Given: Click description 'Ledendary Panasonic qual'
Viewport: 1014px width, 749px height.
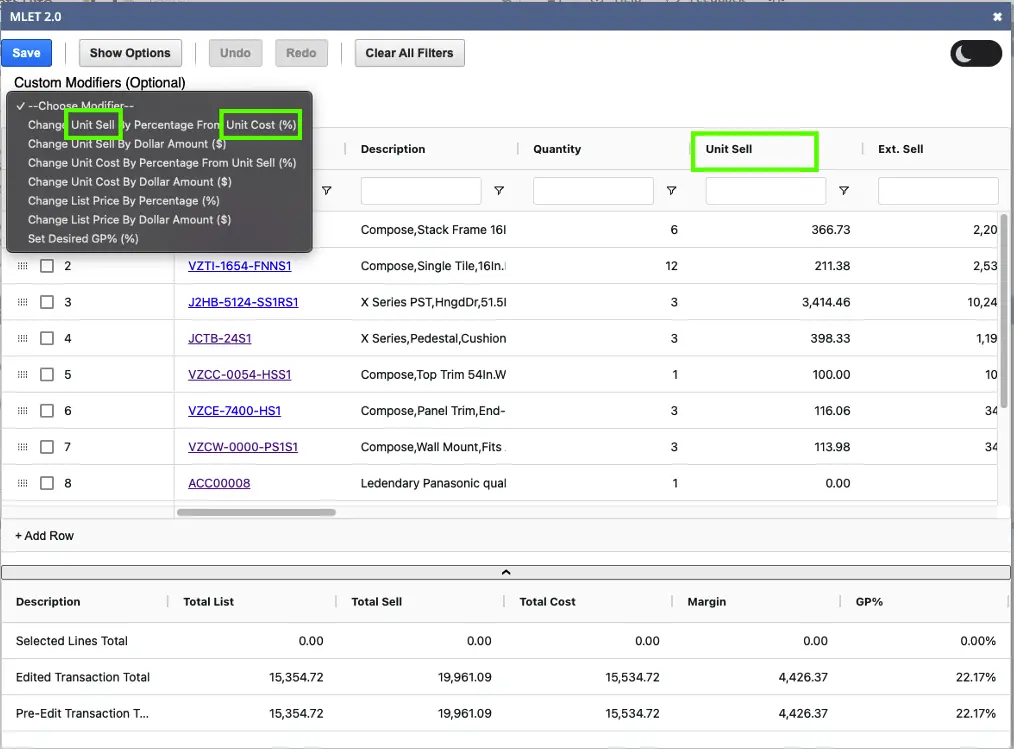Looking at the screenshot, I should tap(433, 483).
